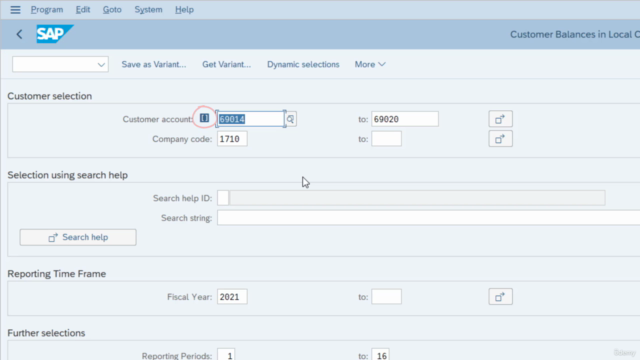Click the Fiscal Year to field
Image resolution: width=640 pixels, height=360 pixels.
click(x=387, y=297)
